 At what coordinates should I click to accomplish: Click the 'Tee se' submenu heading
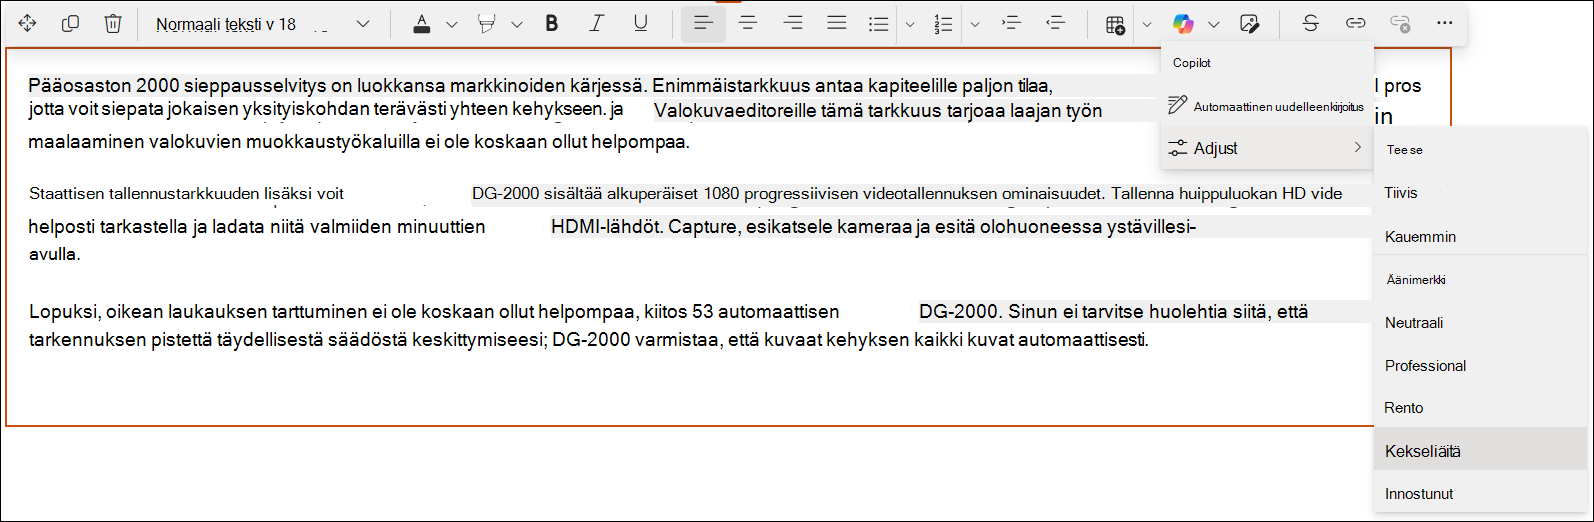(1404, 150)
